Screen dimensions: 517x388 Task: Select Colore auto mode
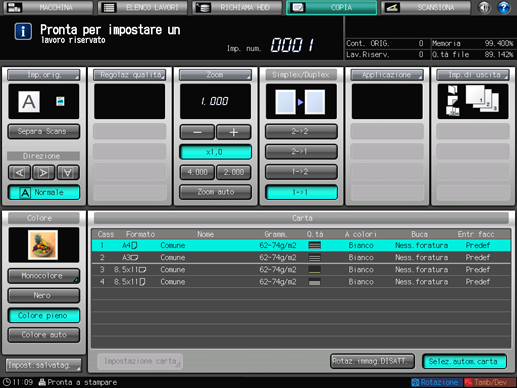click(x=44, y=335)
